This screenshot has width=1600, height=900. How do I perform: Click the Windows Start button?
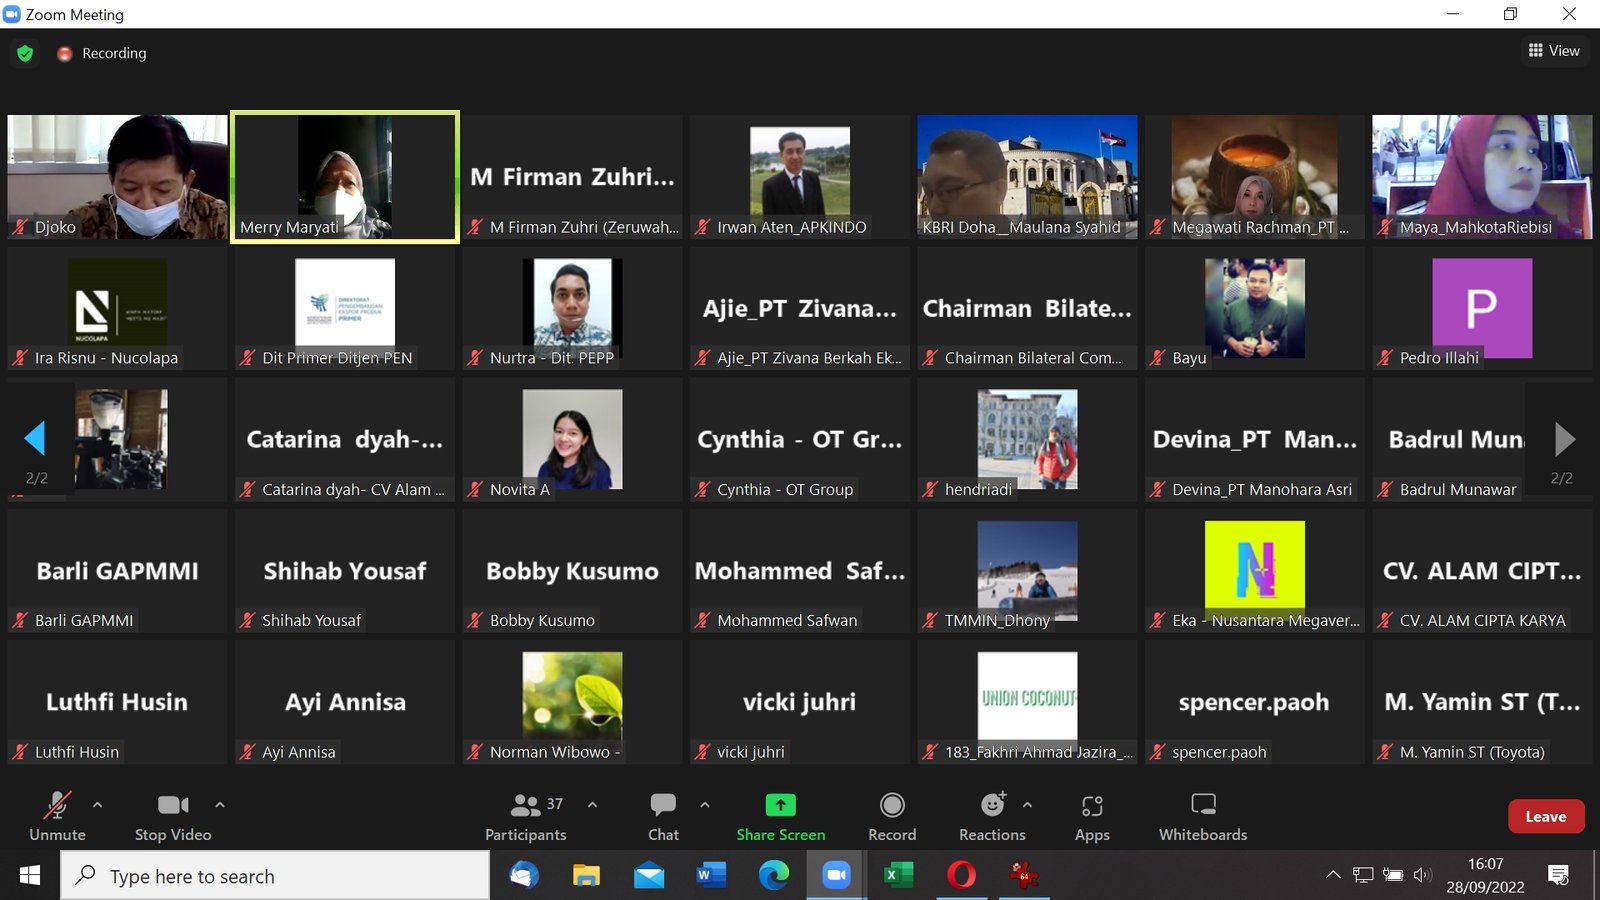(x=30, y=876)
